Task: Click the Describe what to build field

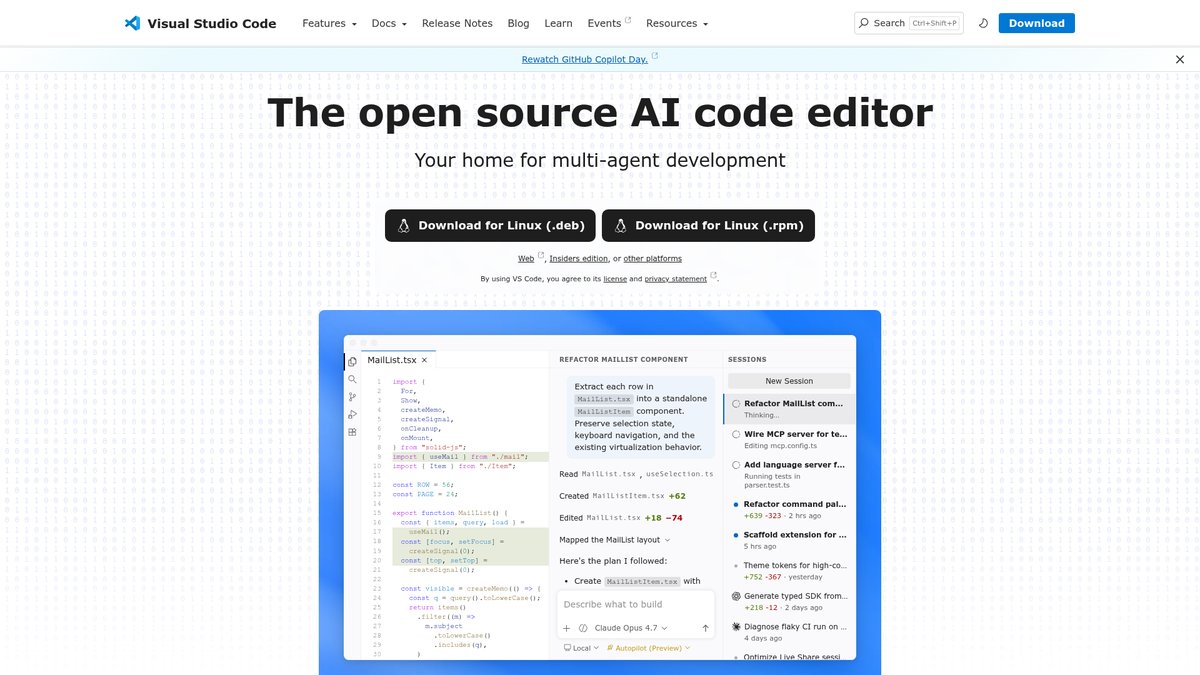Action: point(636,604)
